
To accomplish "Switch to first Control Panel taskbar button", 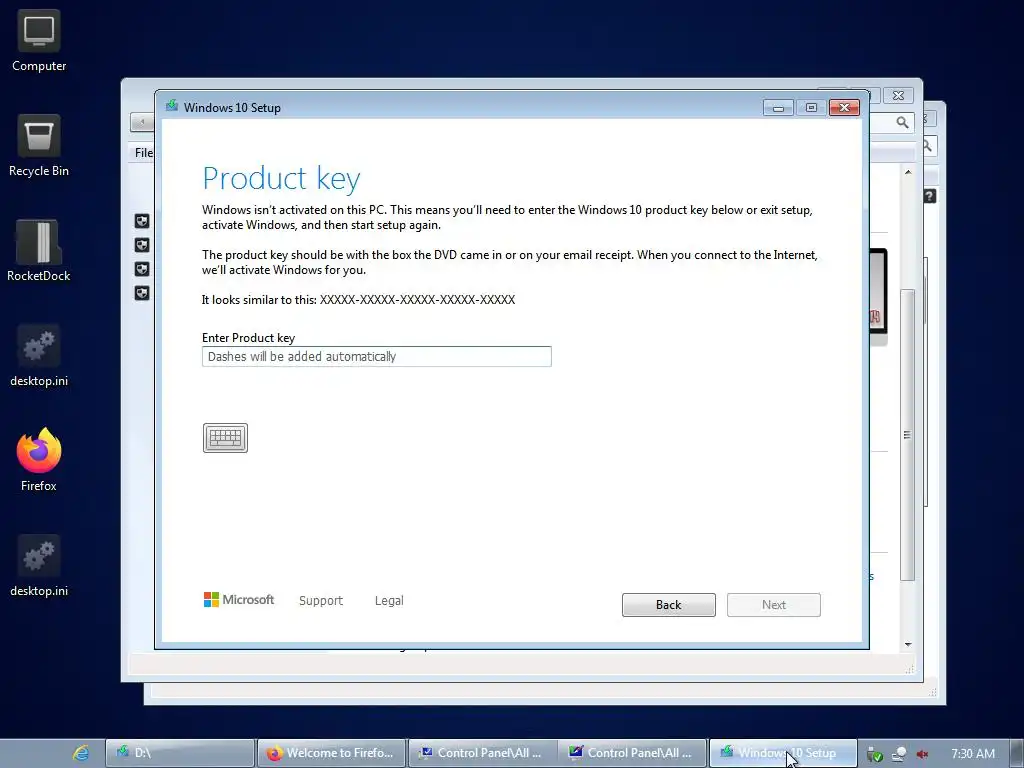I will [483, 753].
